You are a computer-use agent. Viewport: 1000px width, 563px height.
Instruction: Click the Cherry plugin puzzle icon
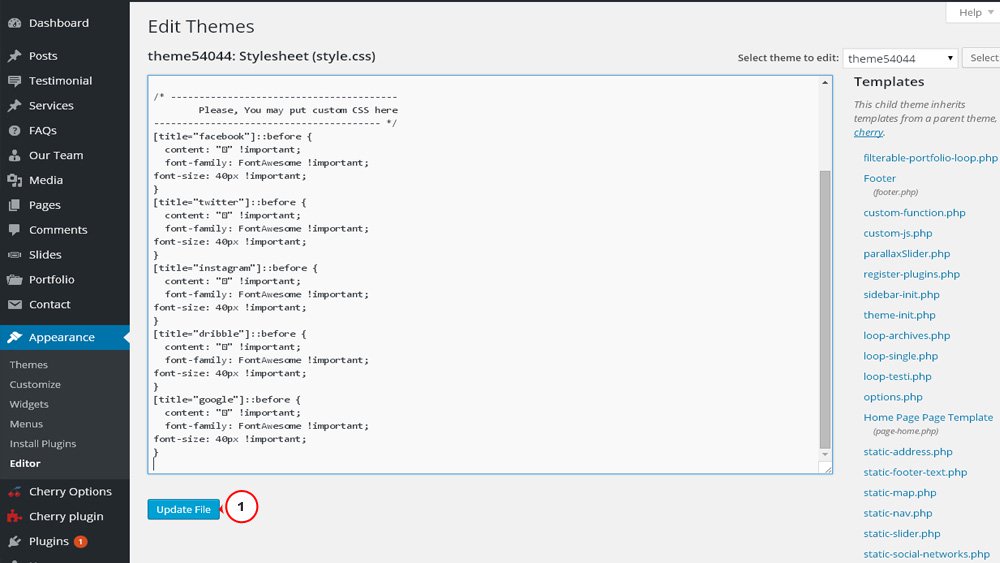click(x=14, y=516)
